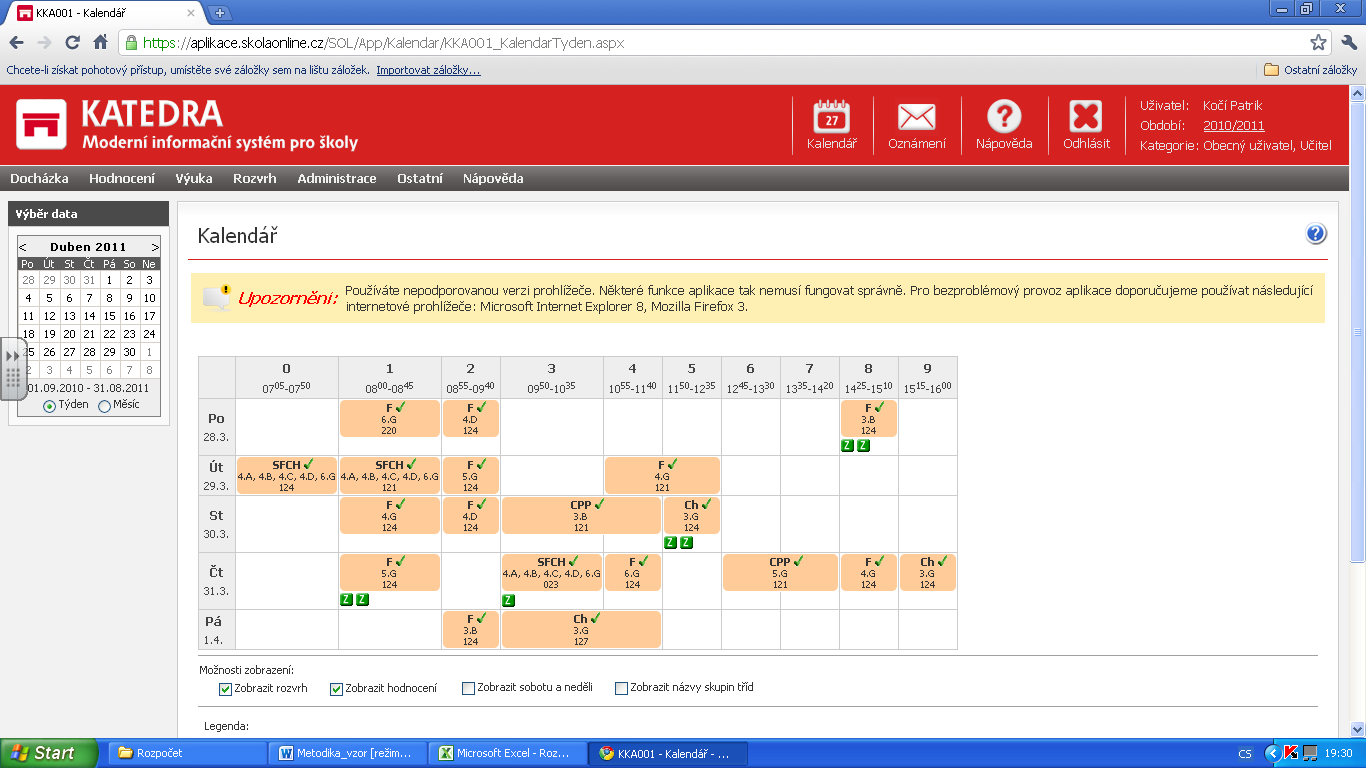Bookmark page with the star icon

tap(1318, 43)
